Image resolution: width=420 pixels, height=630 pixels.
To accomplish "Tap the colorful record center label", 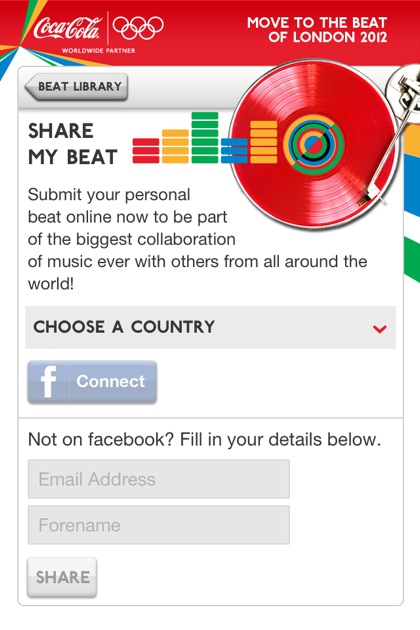I will [x=313, y=145].
